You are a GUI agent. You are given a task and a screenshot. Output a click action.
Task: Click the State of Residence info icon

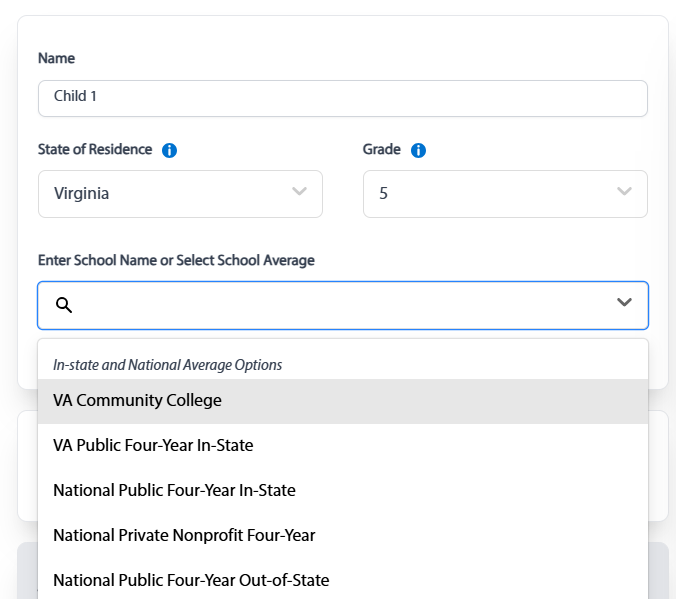point(170,150)
